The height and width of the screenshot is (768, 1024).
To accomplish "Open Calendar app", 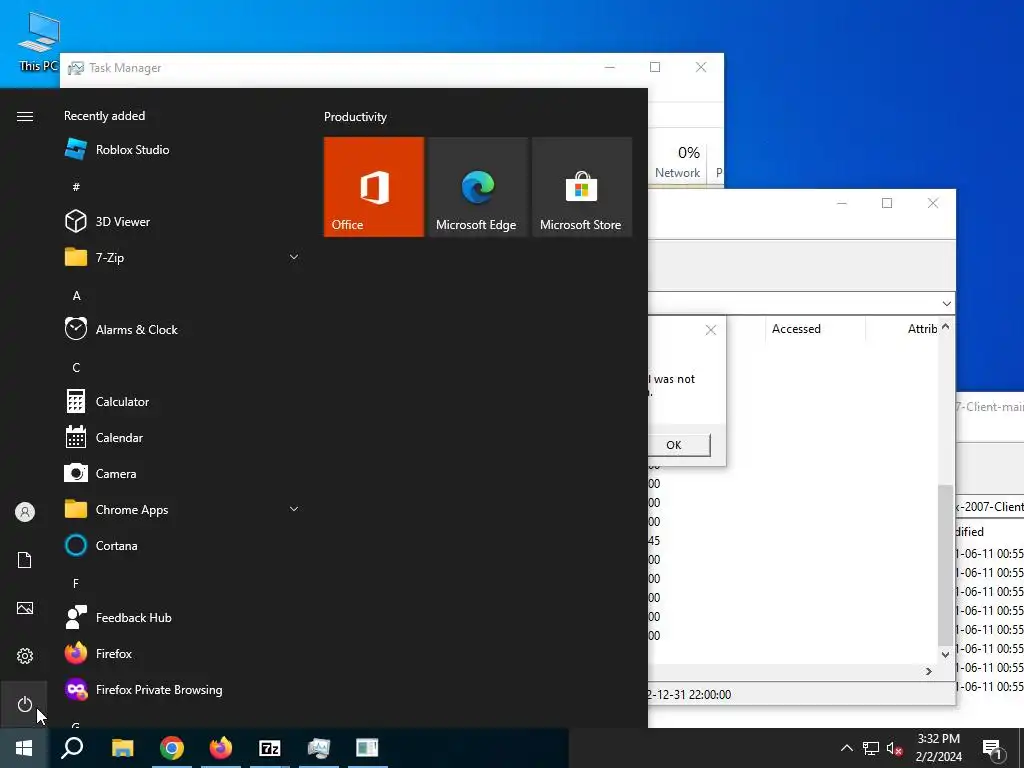I will tap(183, 437).
